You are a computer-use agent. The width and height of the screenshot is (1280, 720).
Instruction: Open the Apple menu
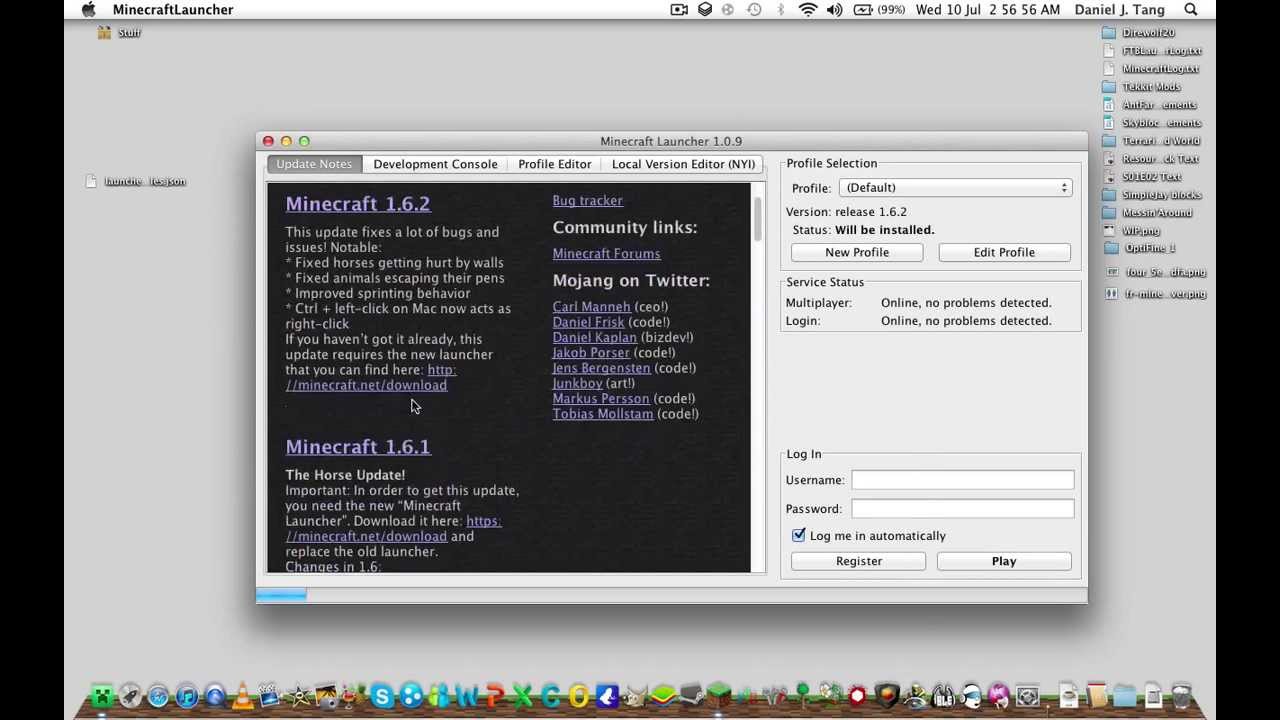[88, 10]
